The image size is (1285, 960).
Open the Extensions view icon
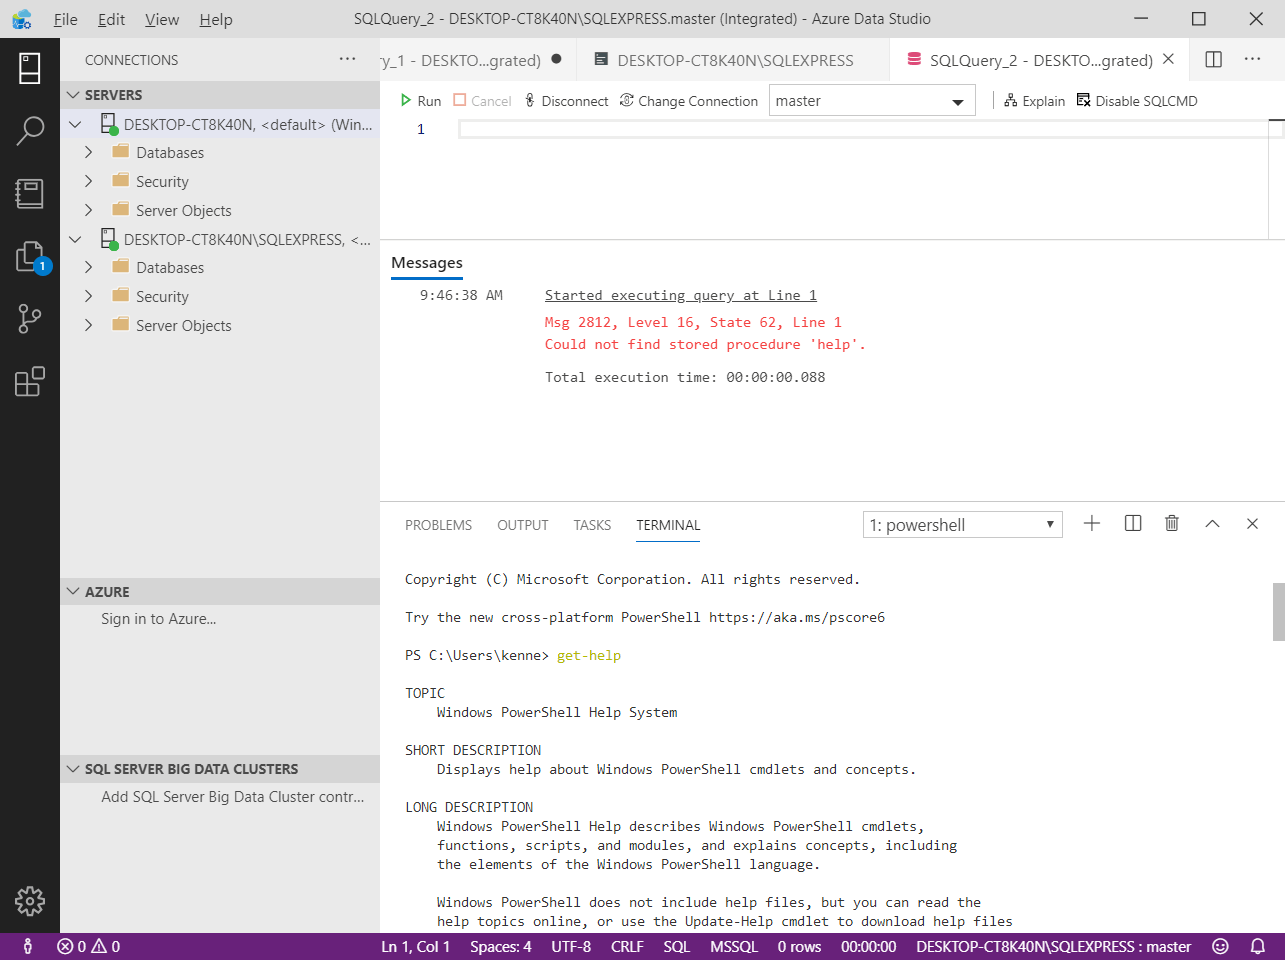[x=30, y=381]
